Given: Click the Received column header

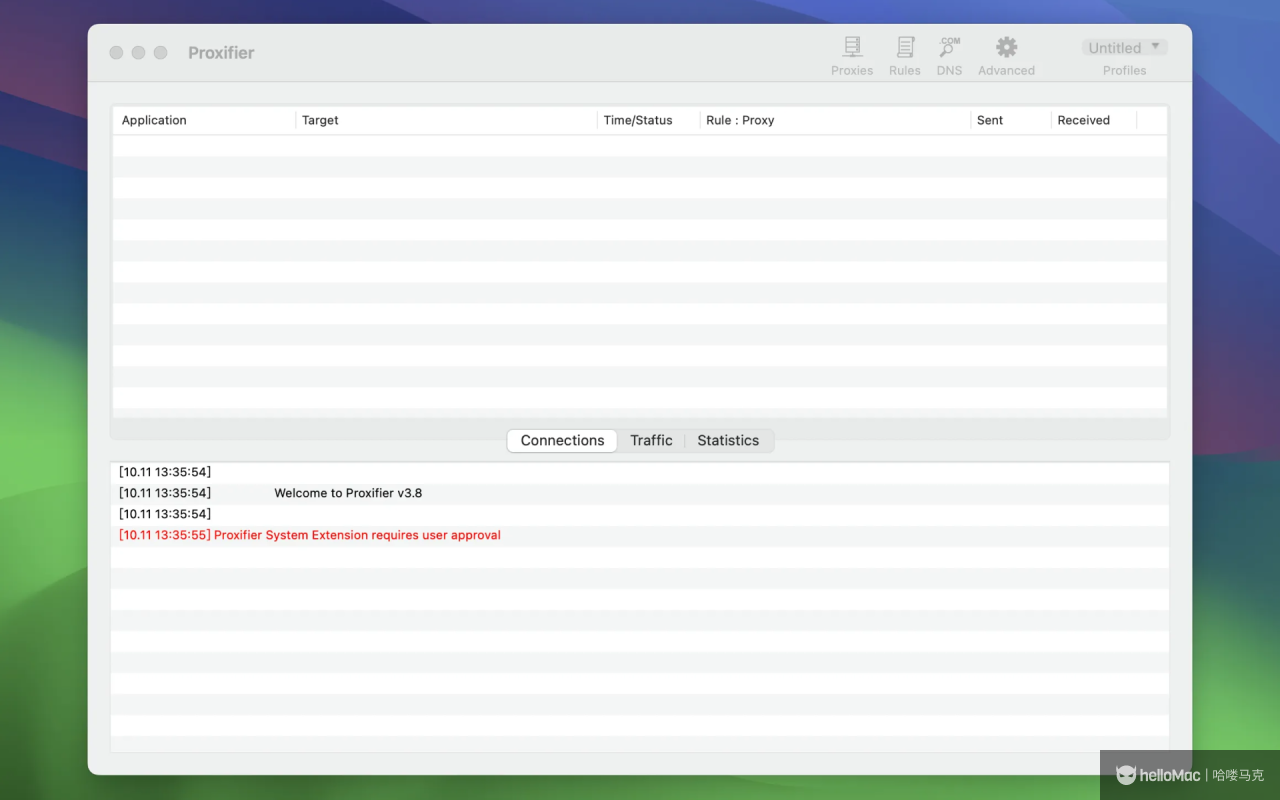Looking at the screenshot, I should 1094,120.
